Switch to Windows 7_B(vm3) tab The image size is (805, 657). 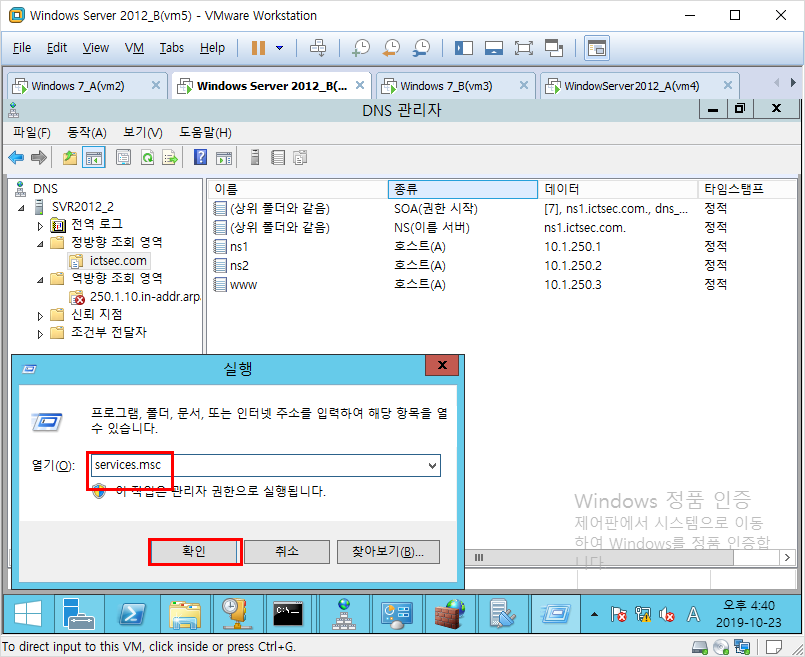point(446,86)
